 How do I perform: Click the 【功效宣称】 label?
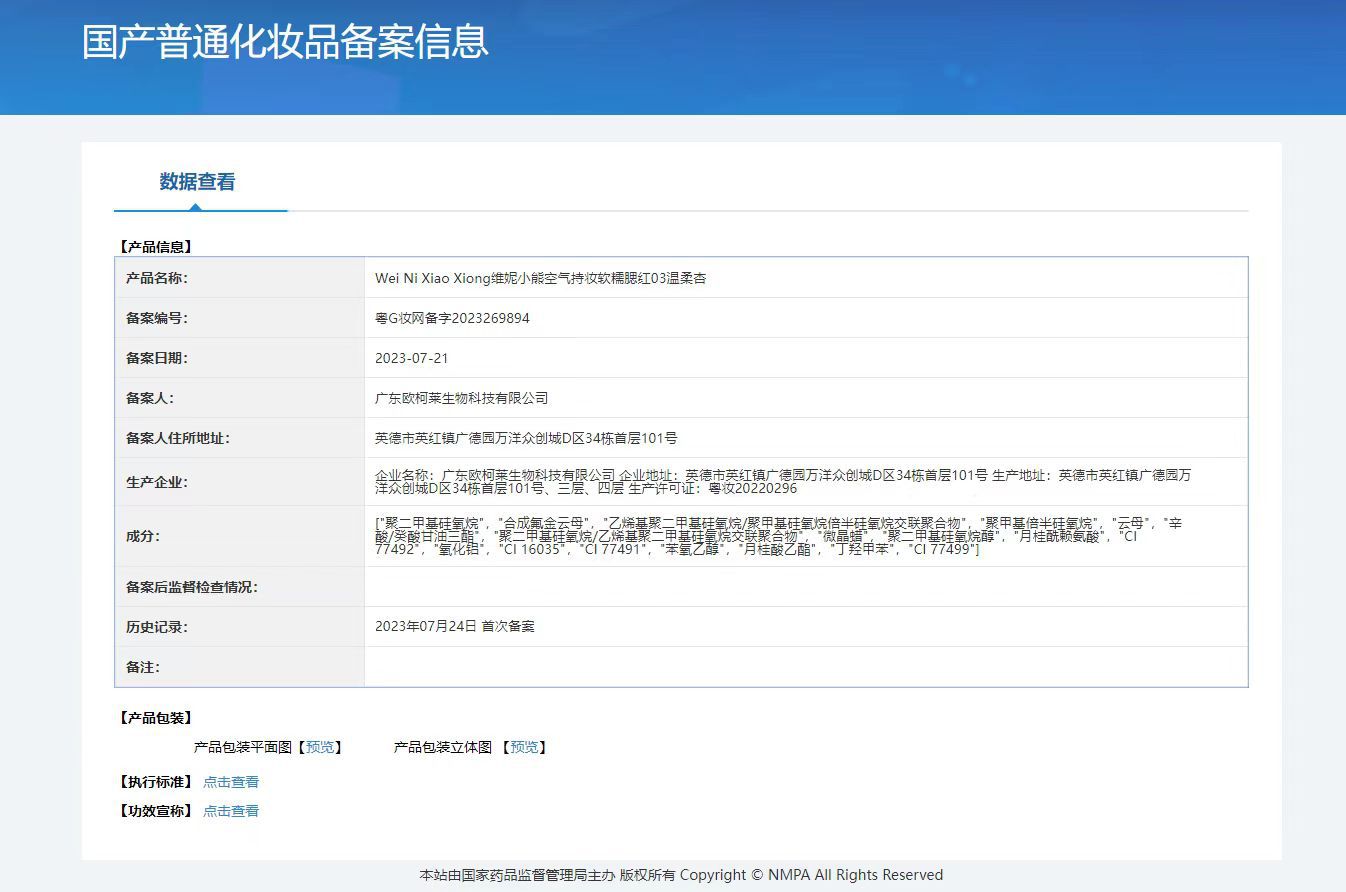155,811
